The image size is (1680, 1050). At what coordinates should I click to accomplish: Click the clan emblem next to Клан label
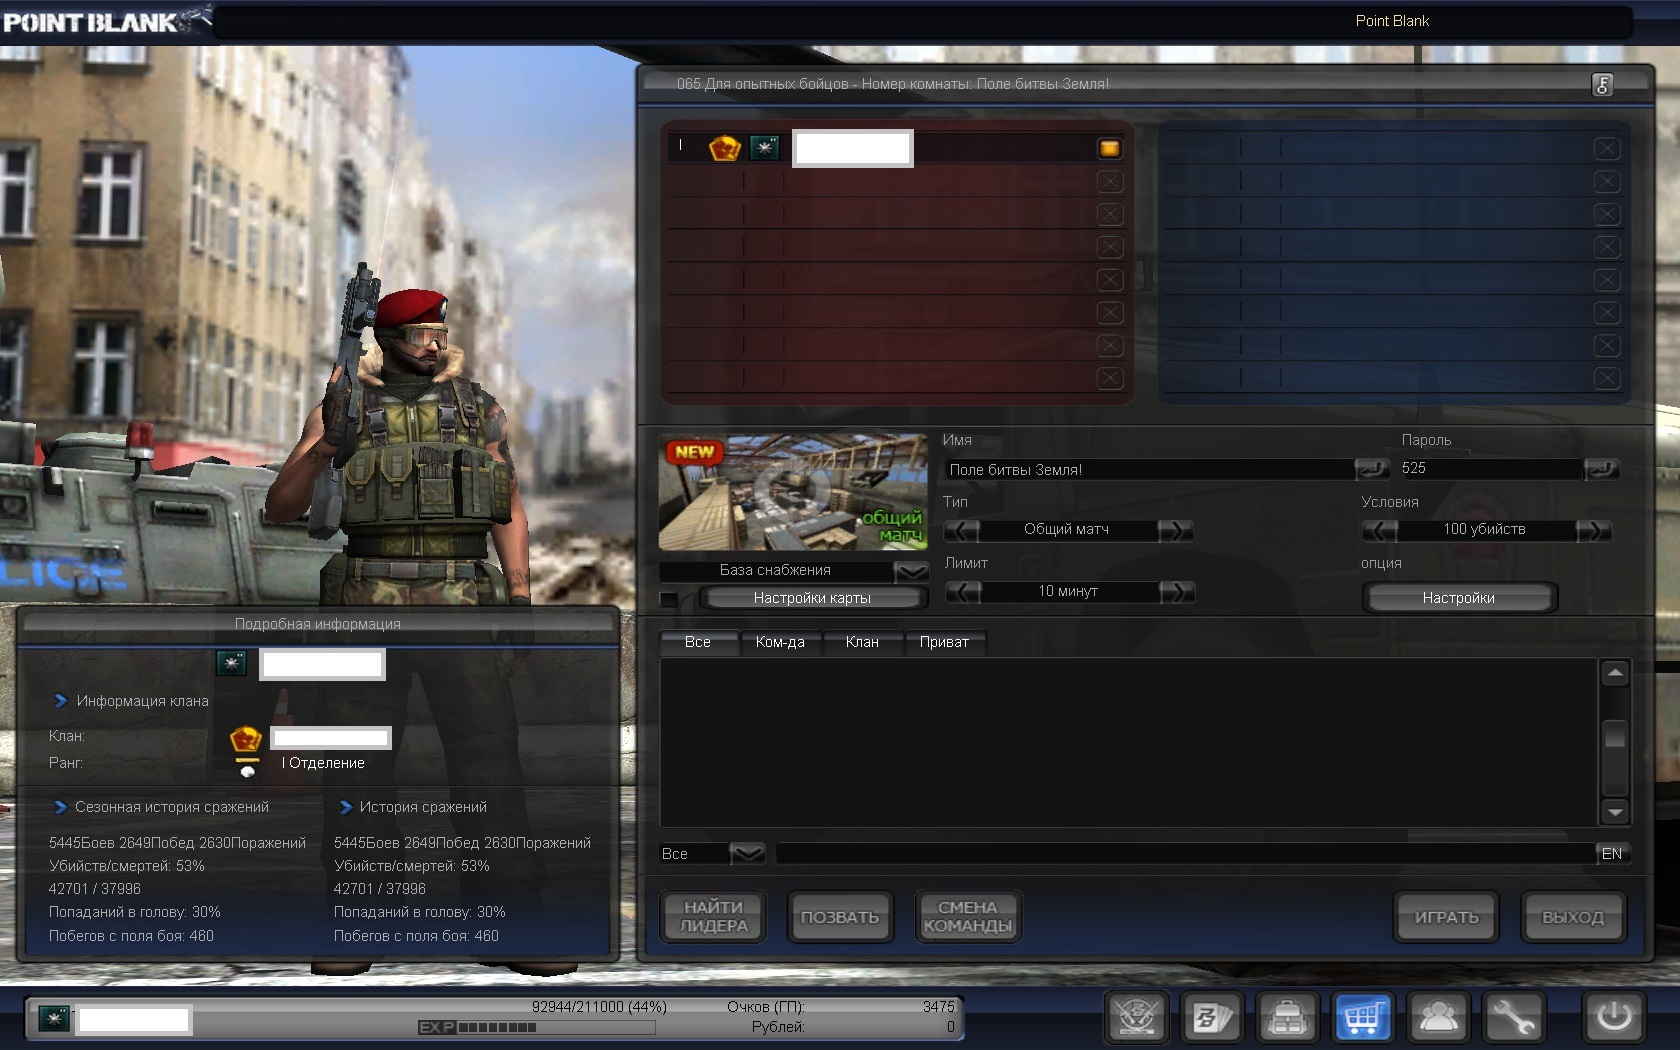point(246,739)
